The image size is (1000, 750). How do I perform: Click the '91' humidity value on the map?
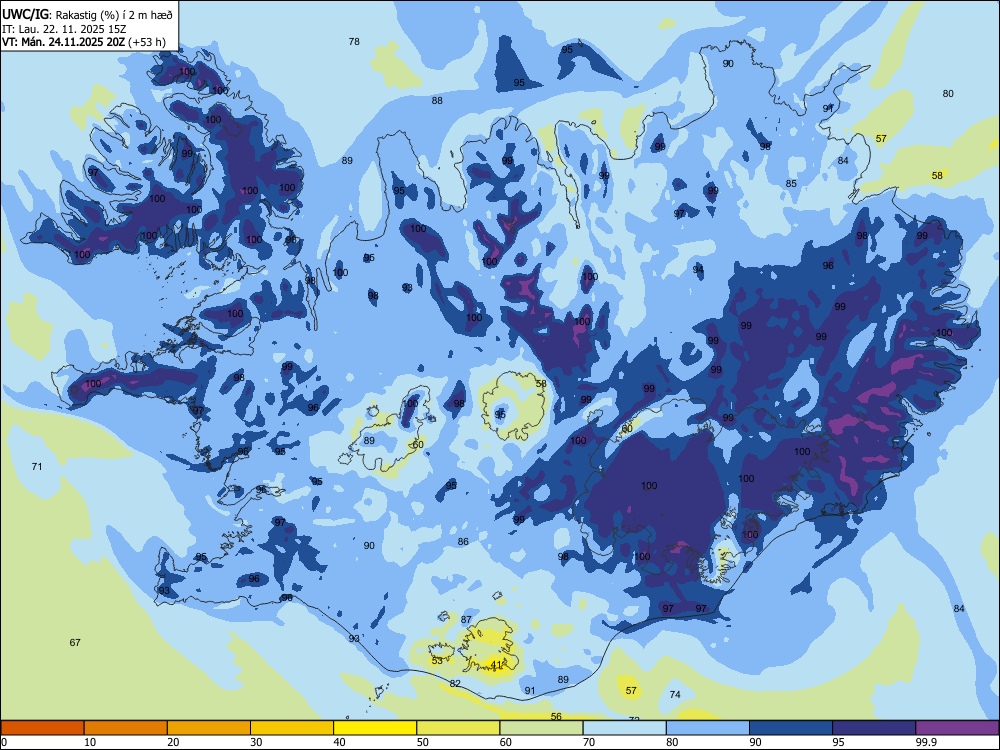[x=530, y=691]
